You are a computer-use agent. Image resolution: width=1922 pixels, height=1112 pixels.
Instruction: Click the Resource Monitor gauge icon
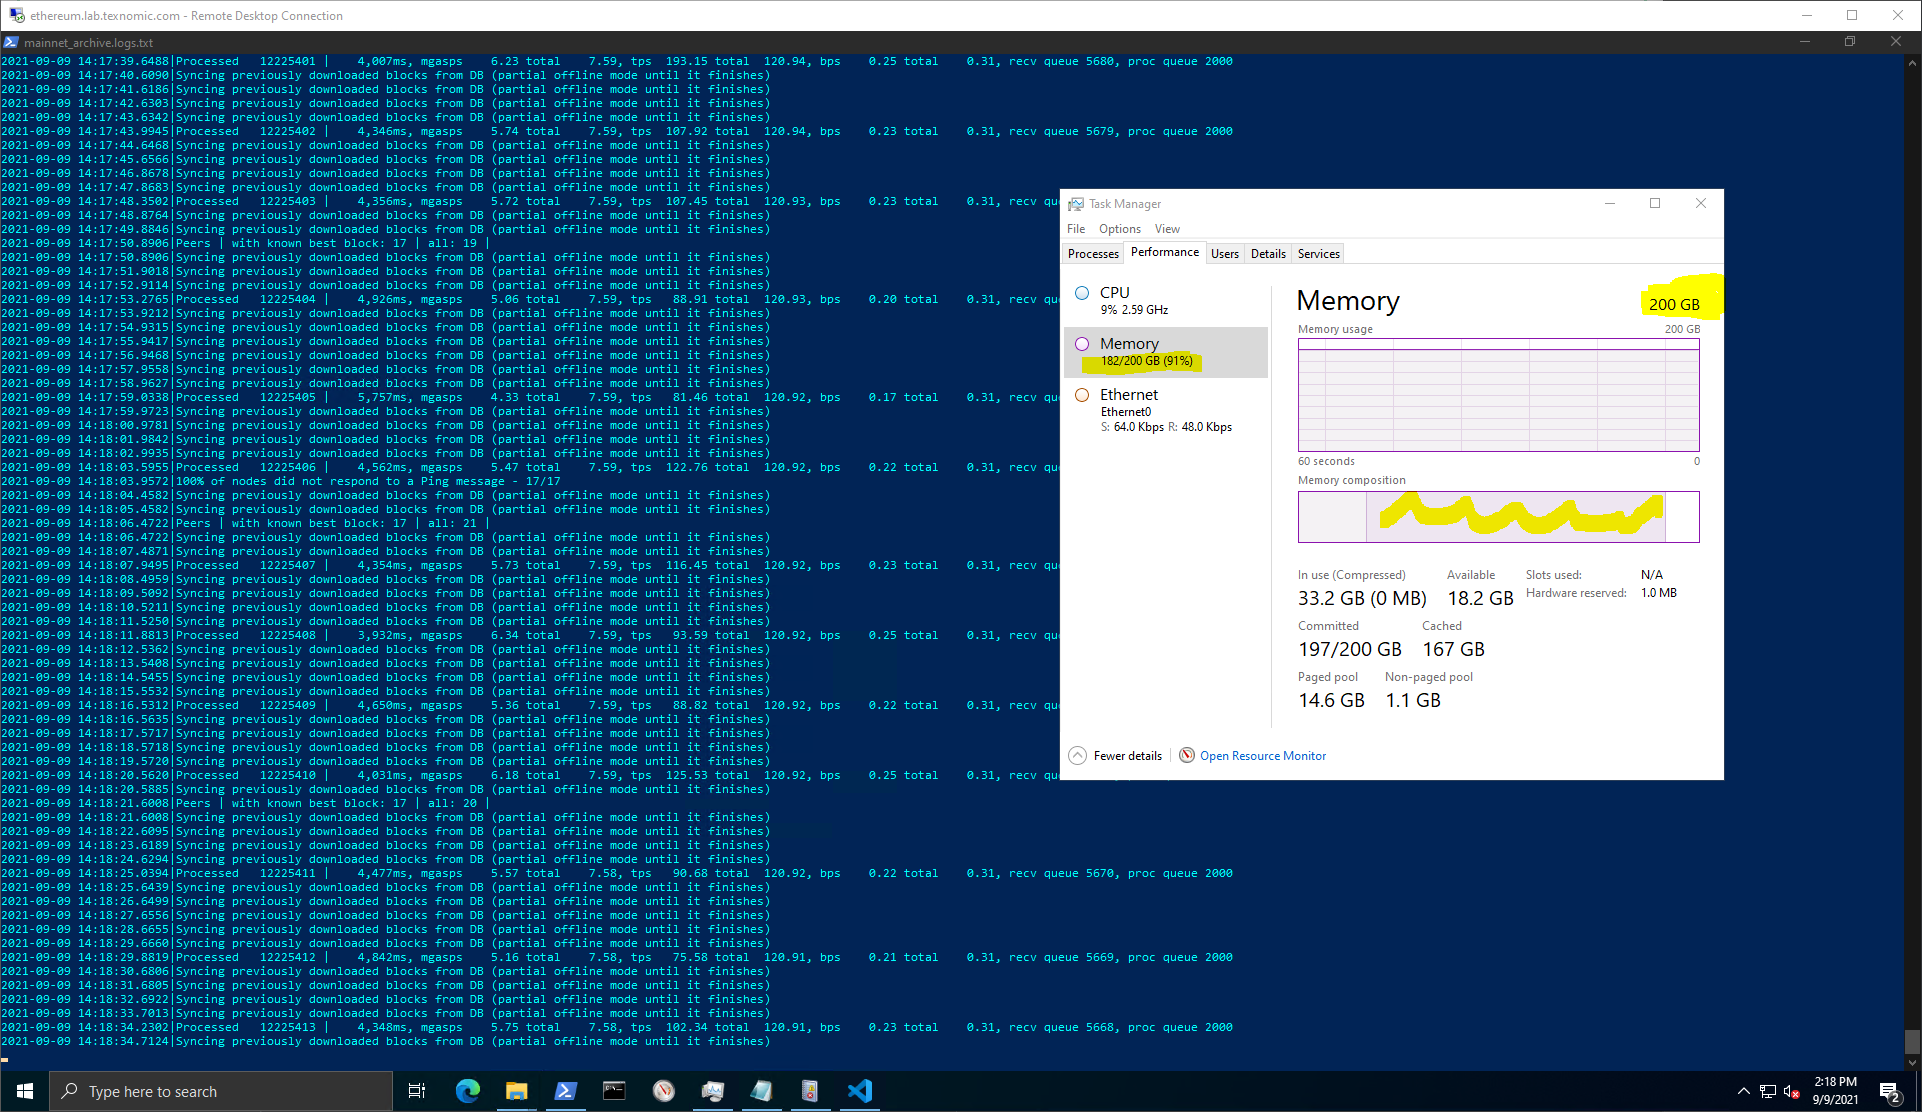point(1186,755)
